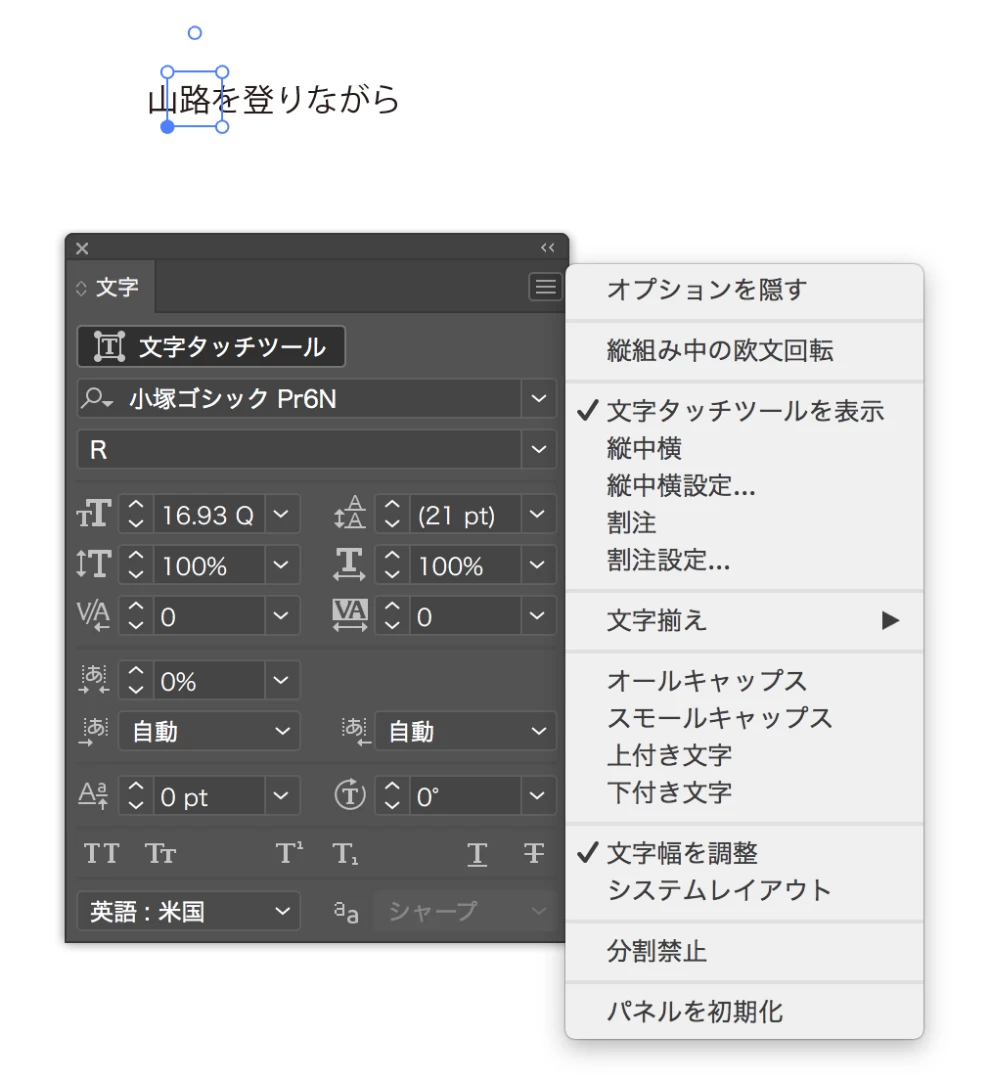Viewport: 988px width, 1080px height.
Task: Toggle the Strikethrough button
Action: [534, 853]
